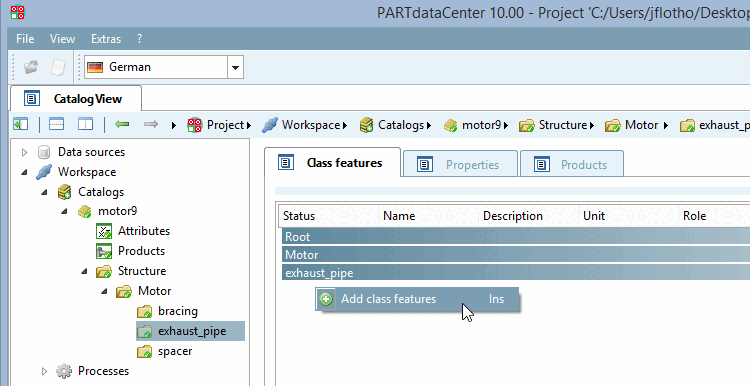Sort by the Unit column header
Screen dimensions: 750x386
(x=629, y=216)
